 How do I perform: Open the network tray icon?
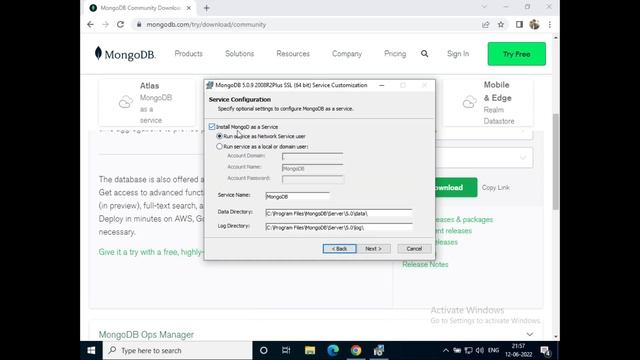point(469,351)
